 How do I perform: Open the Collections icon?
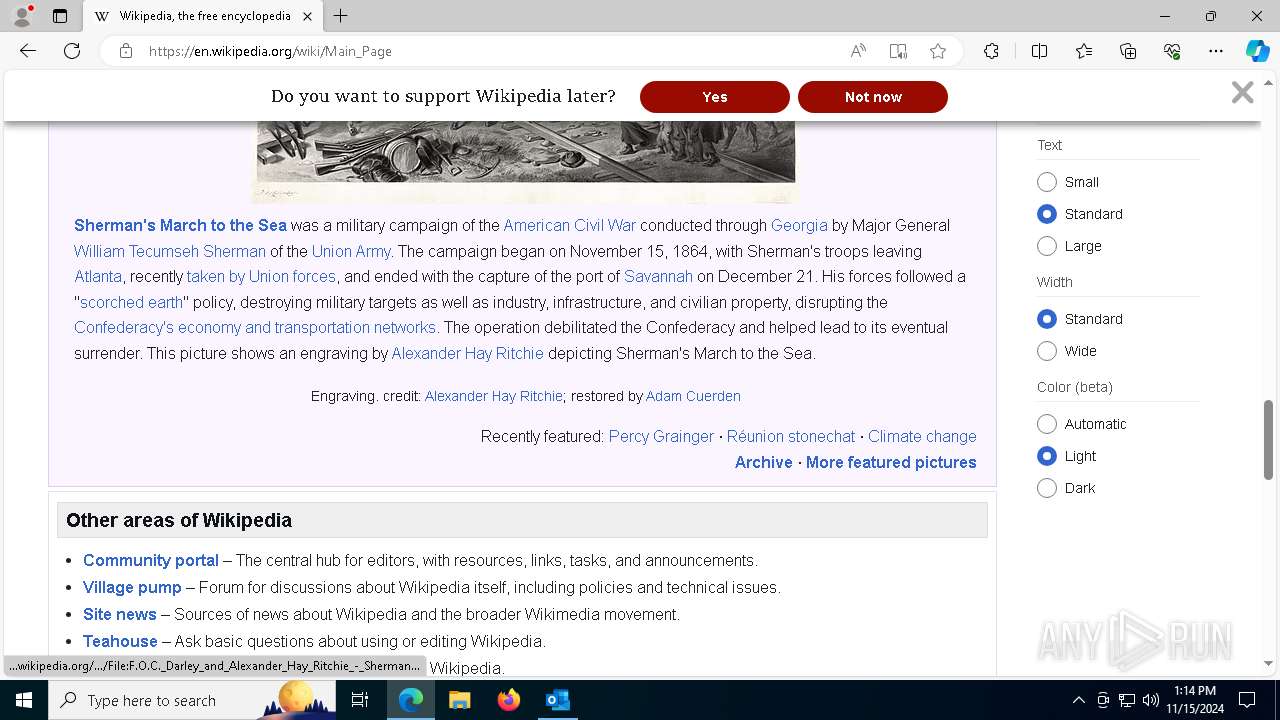(1128, 51)
